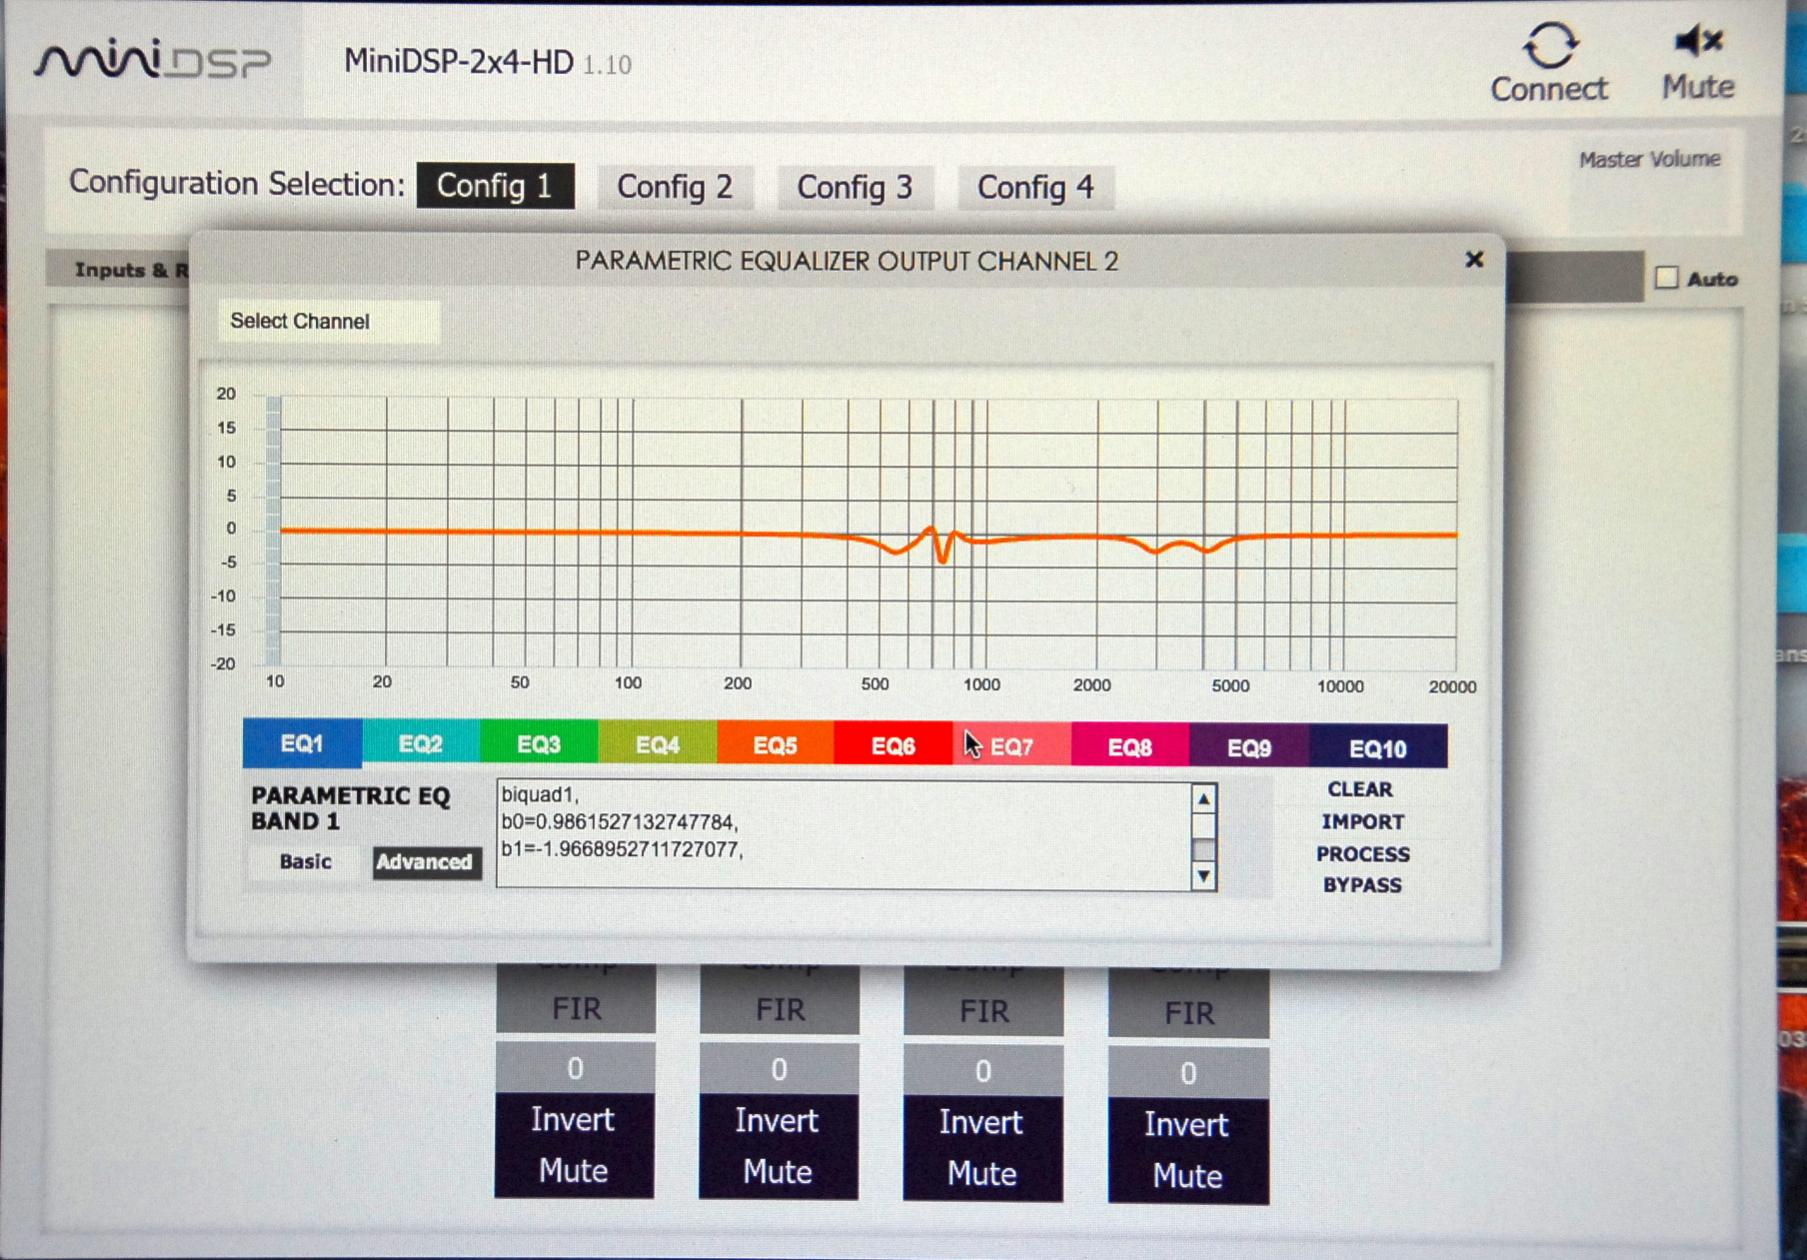This screenshot has width=1807, height=1260.
Task: Select Config 1 configuration
Action: point(495,186)
